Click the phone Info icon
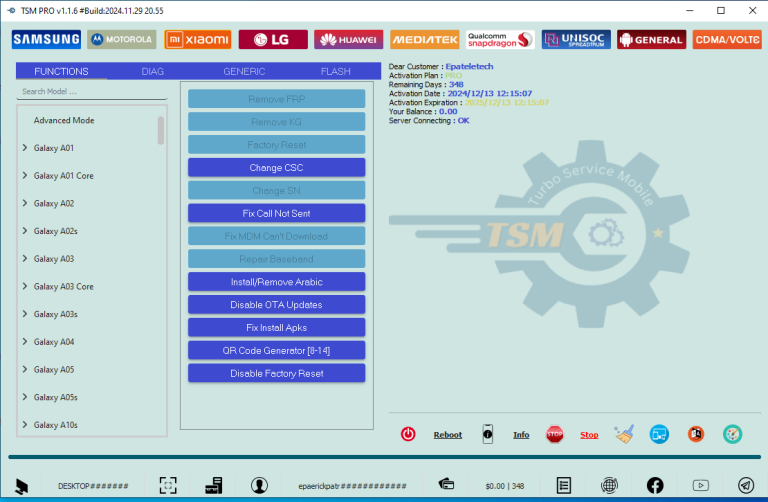 (488, 434)
